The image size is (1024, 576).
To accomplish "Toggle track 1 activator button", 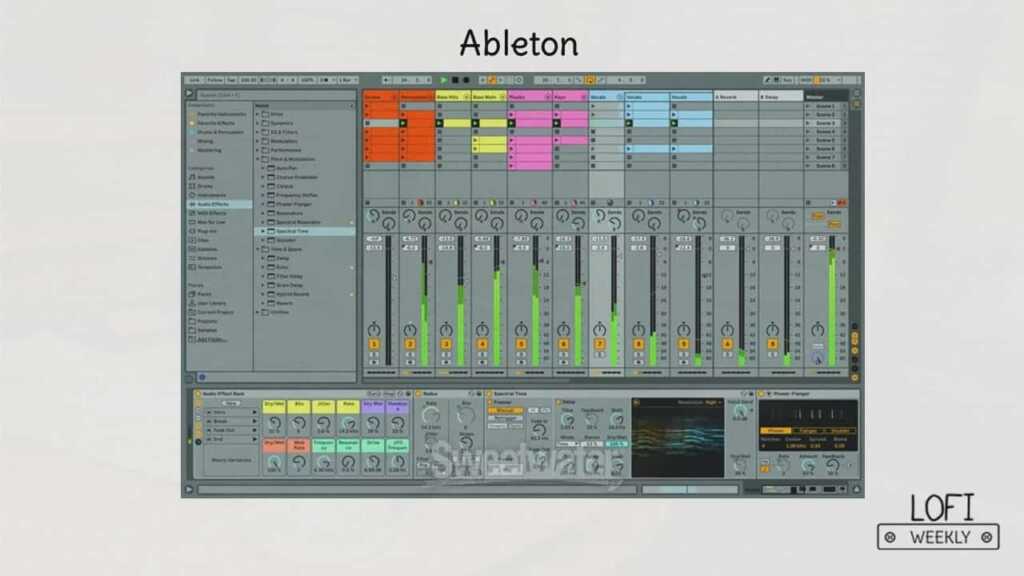I will tap(373, 344).
